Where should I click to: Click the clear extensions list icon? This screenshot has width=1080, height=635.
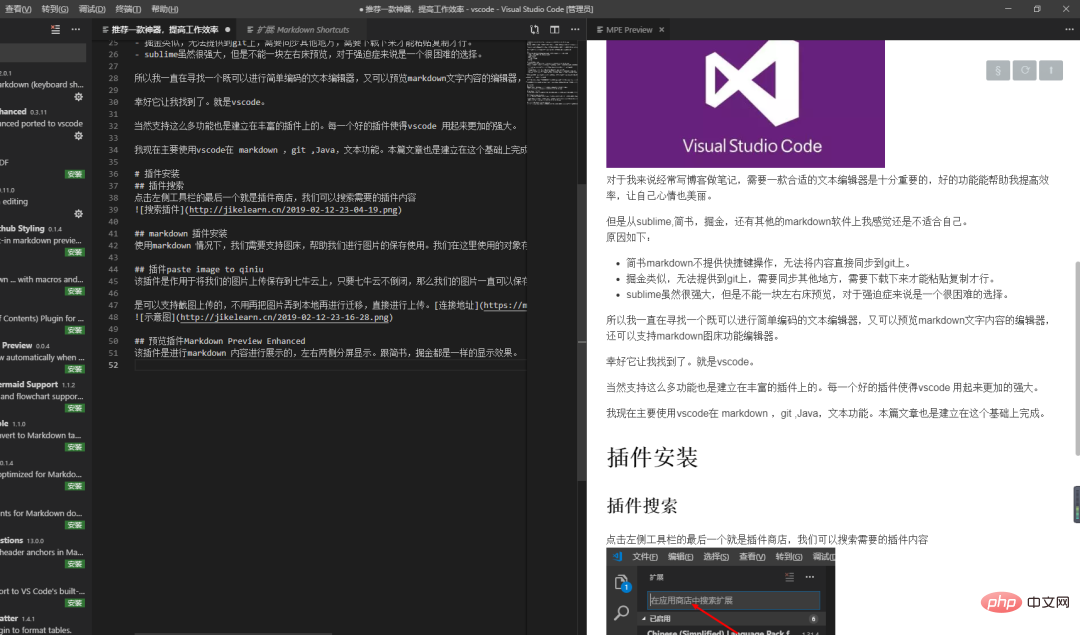tap(53, 30)
